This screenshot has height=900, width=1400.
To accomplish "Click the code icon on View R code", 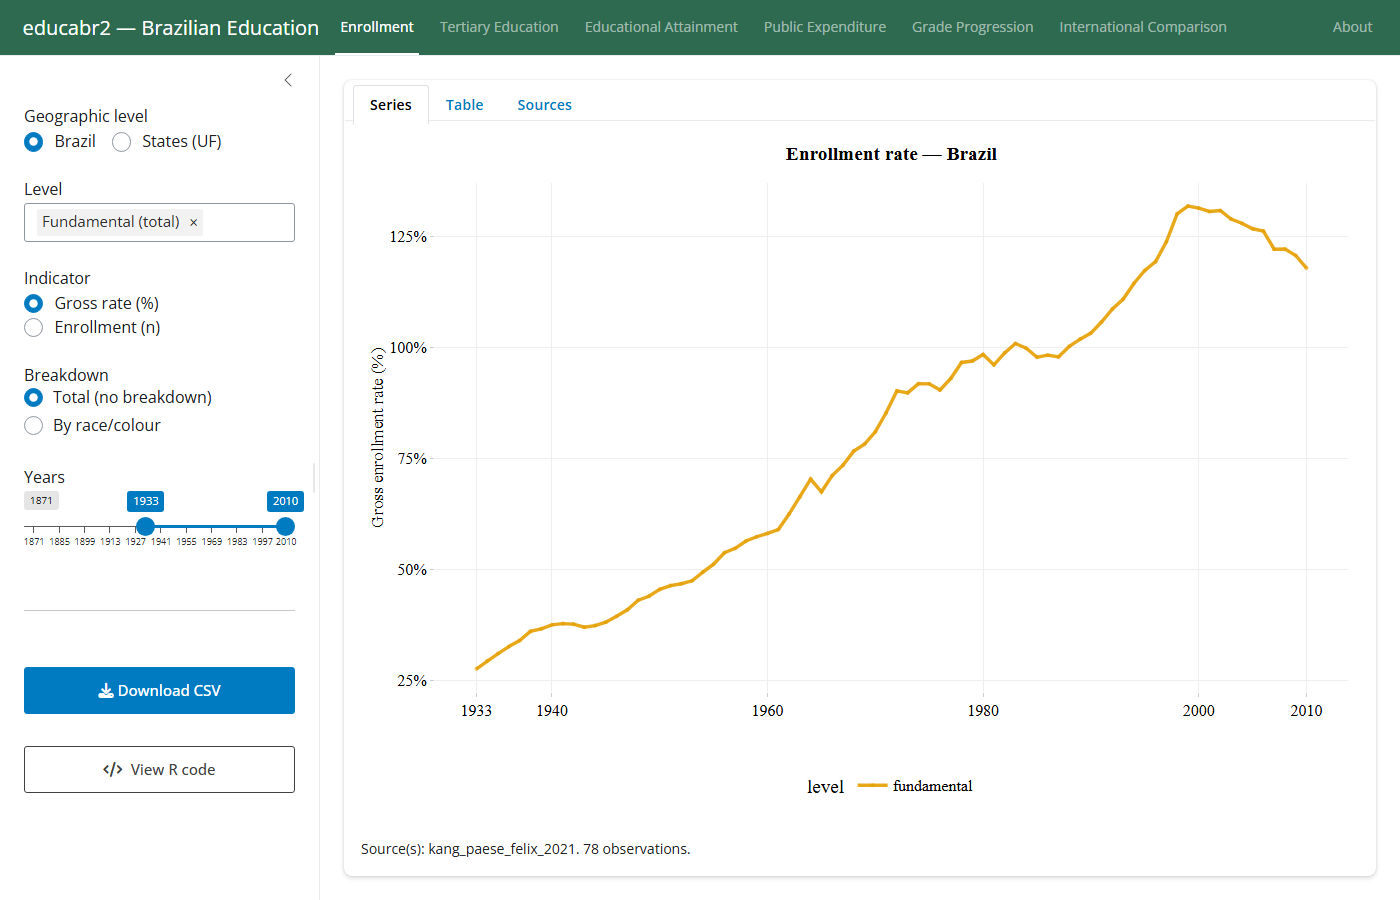I will pyautogui.click(x=113, y=770).
